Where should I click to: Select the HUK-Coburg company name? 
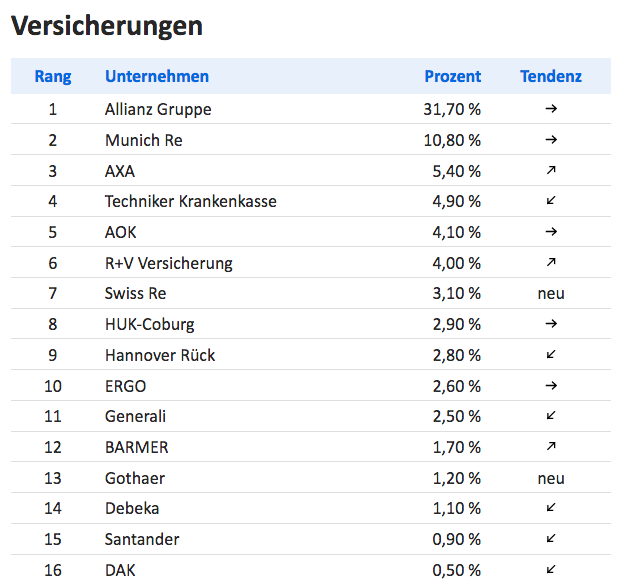point(150,324)
